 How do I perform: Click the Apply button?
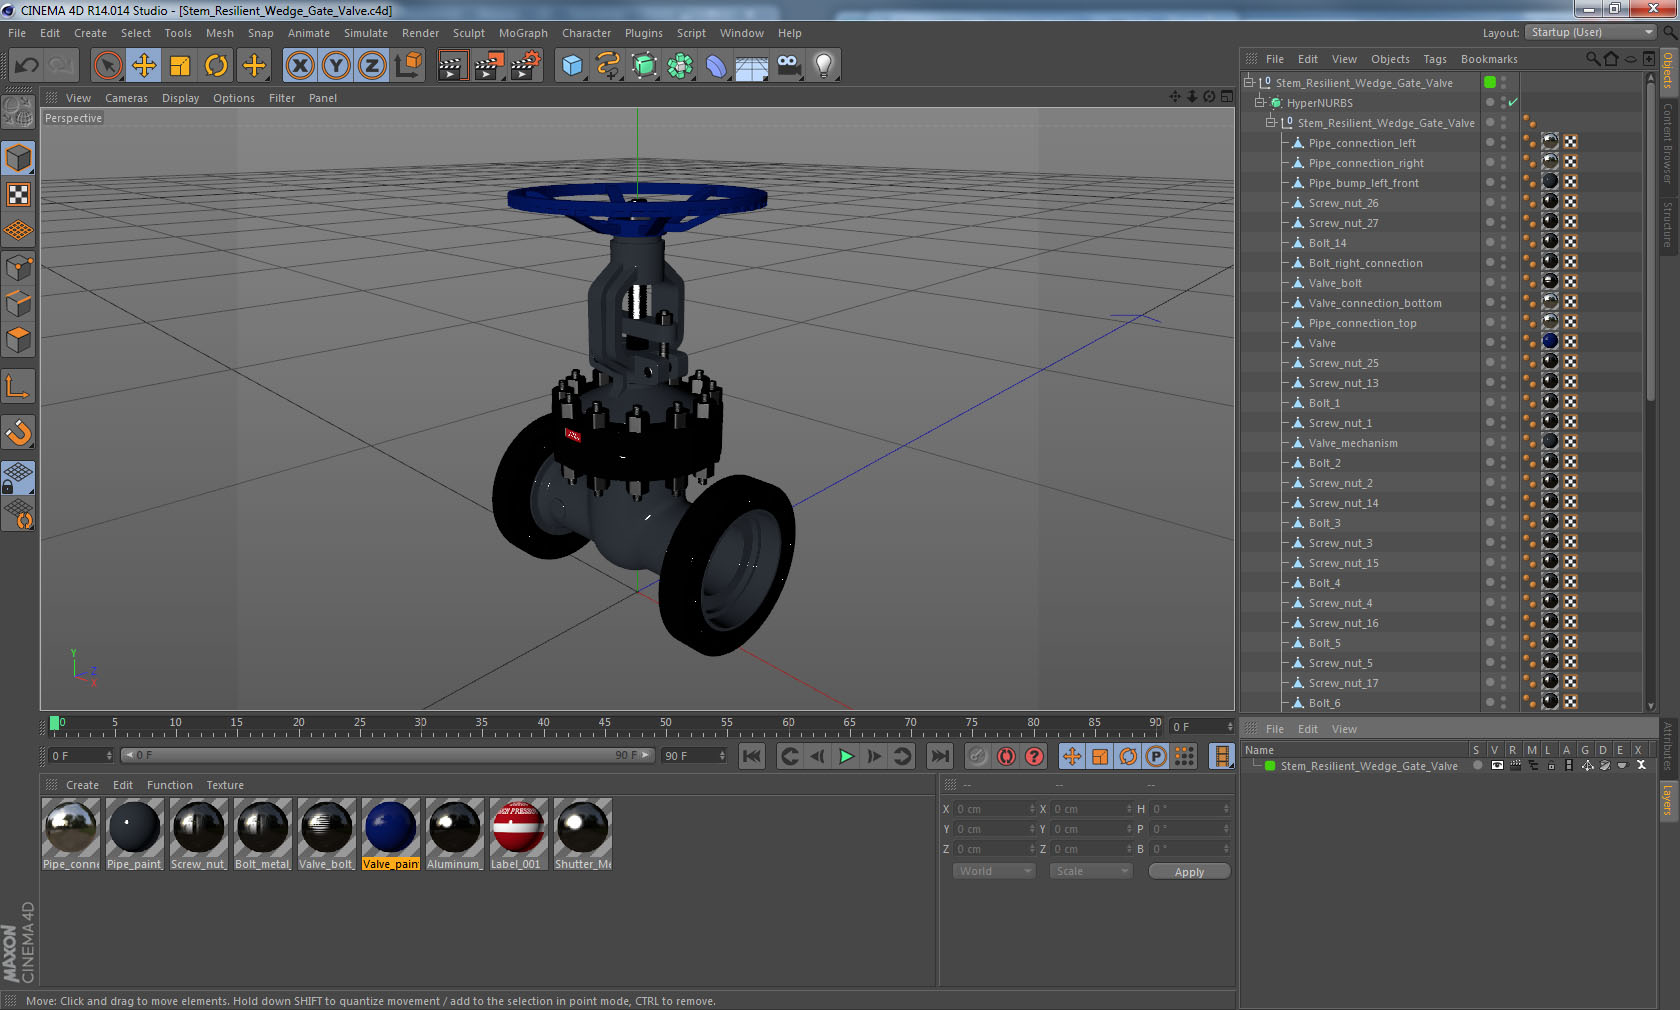point(1189,872)
